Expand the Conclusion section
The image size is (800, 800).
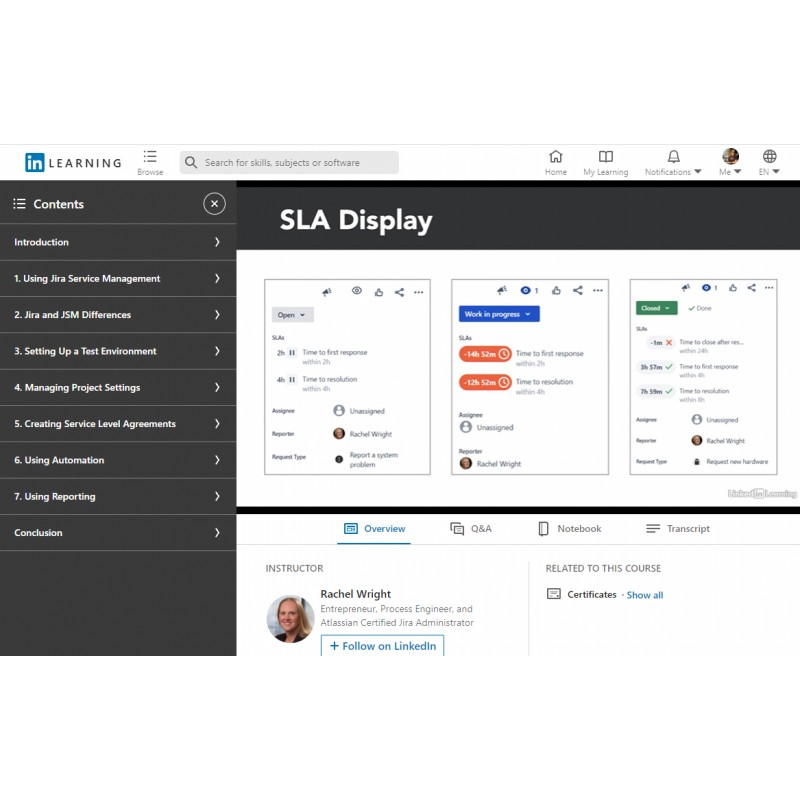point(118,532)
